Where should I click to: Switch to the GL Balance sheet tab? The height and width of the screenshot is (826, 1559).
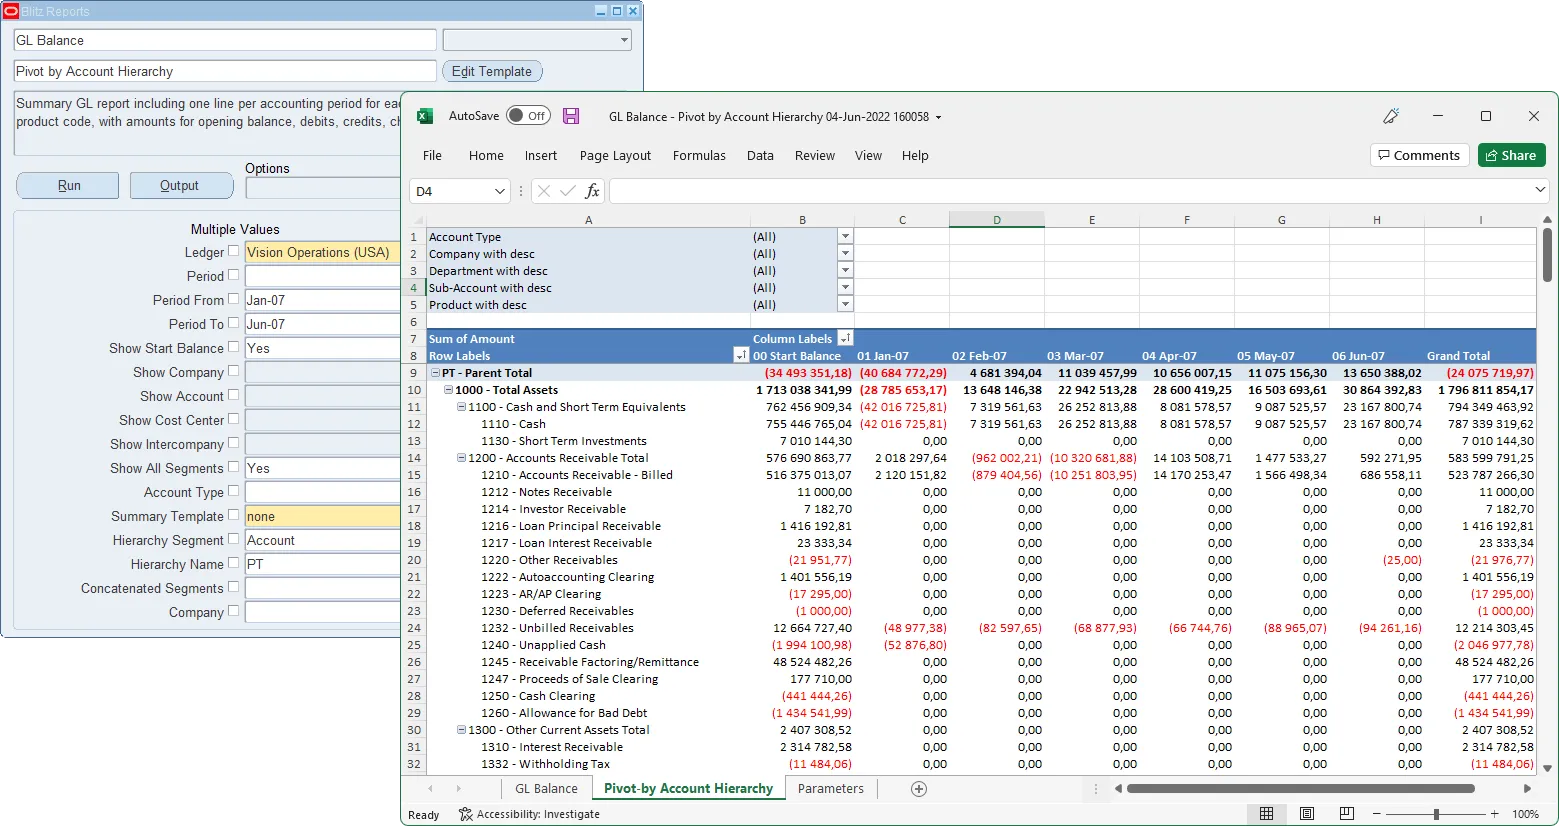tap(546, 789)
